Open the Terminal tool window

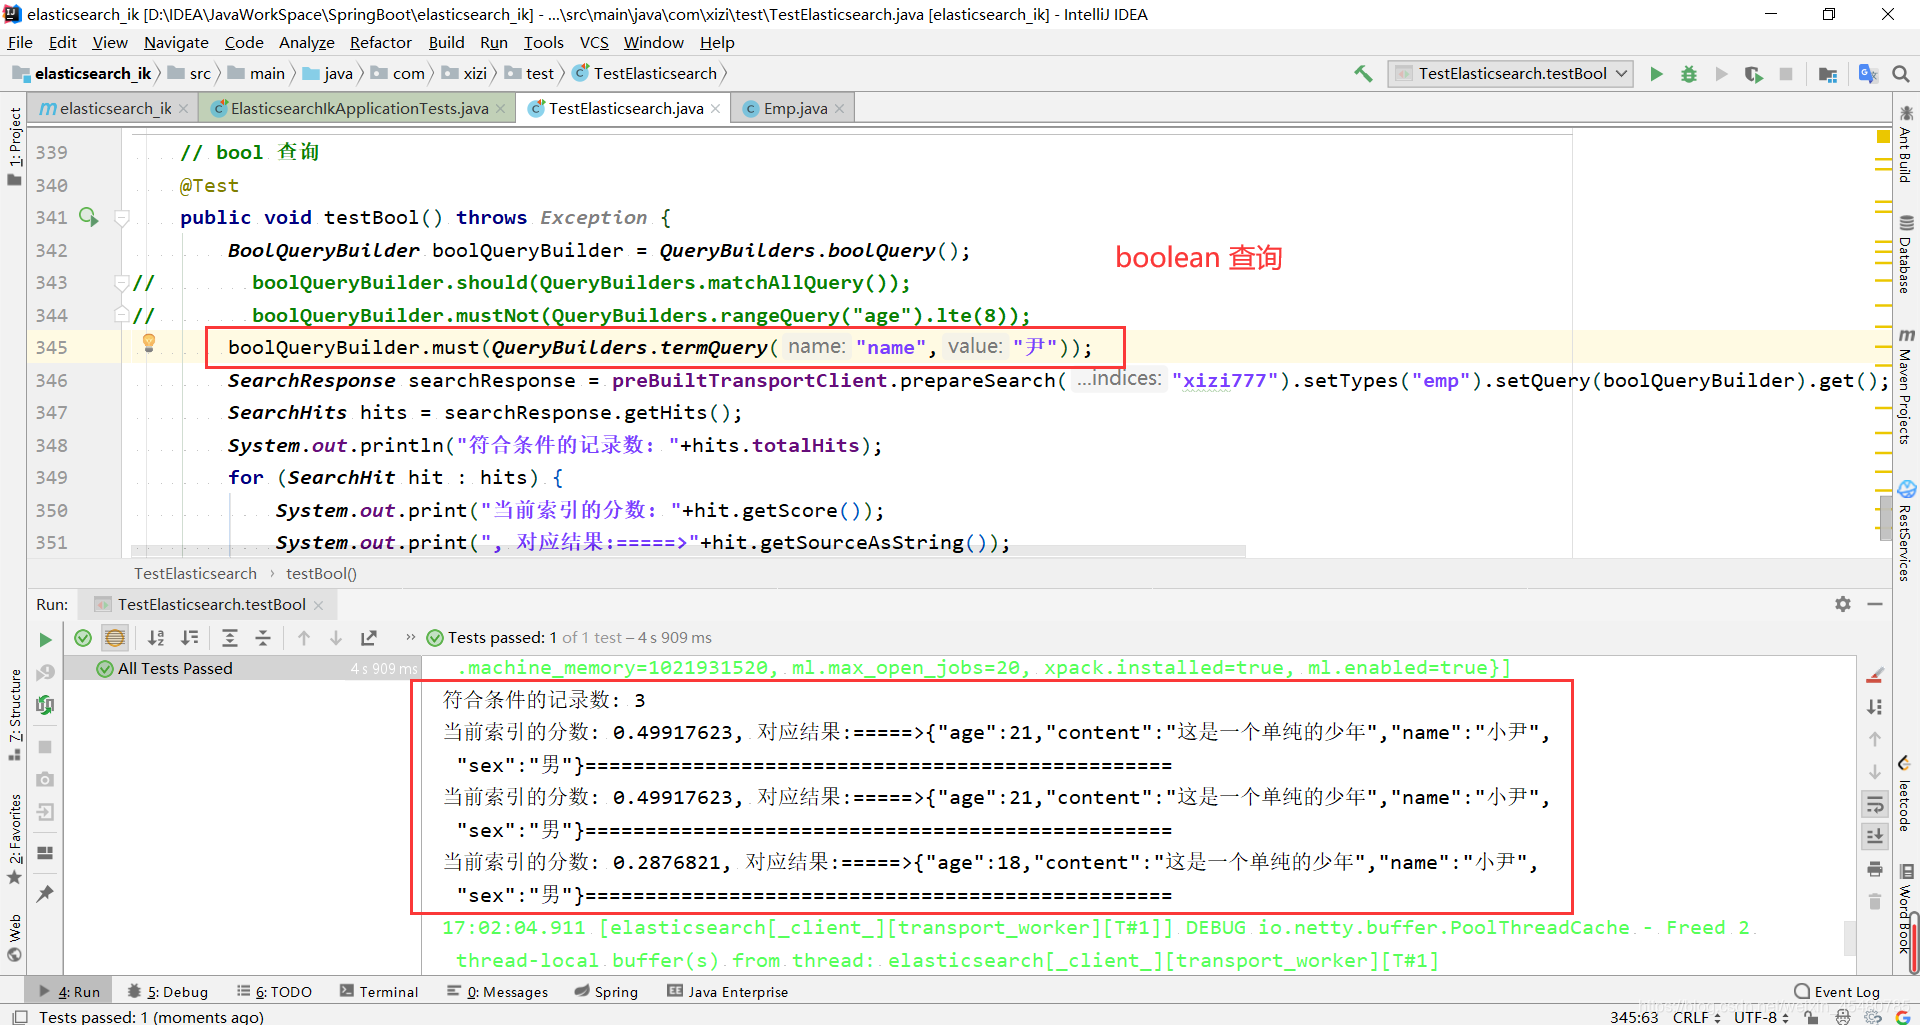(379, 991)
